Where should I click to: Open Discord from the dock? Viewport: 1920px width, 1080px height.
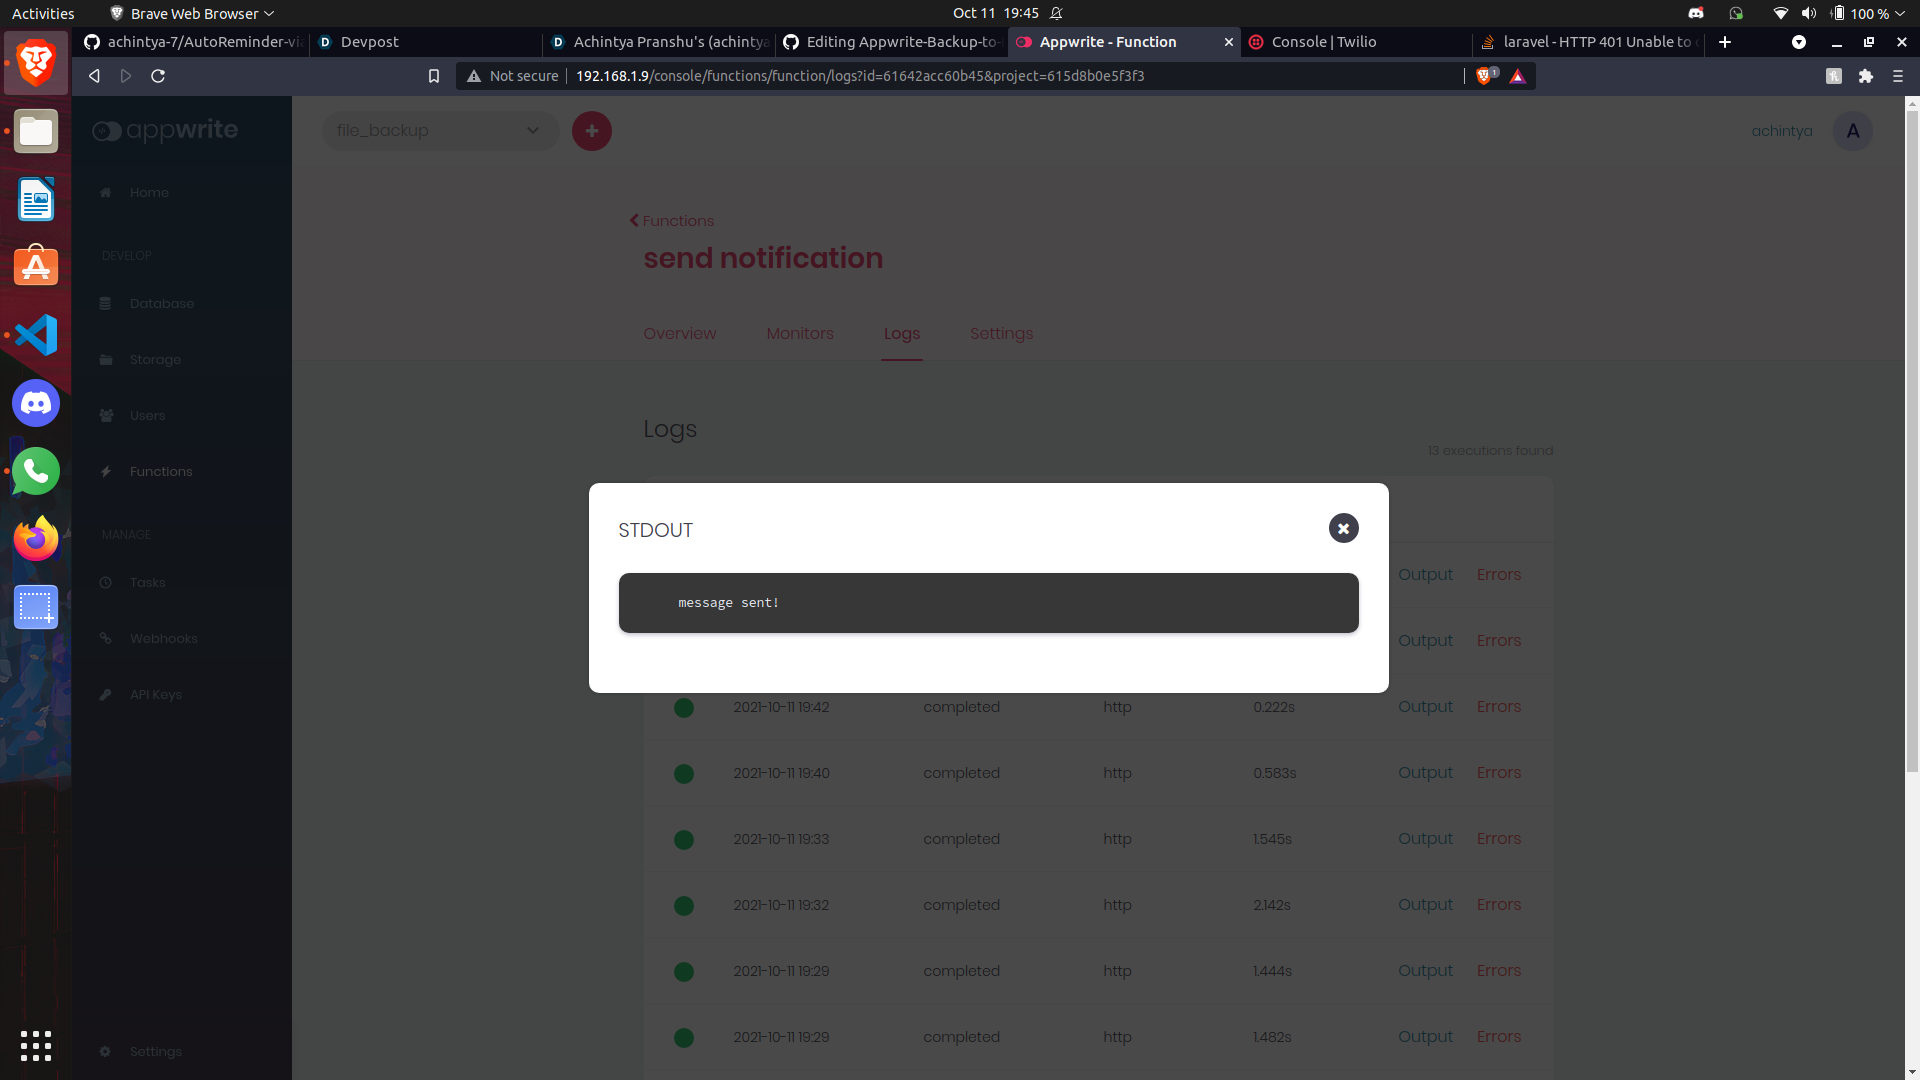click(x=36, y=403)
